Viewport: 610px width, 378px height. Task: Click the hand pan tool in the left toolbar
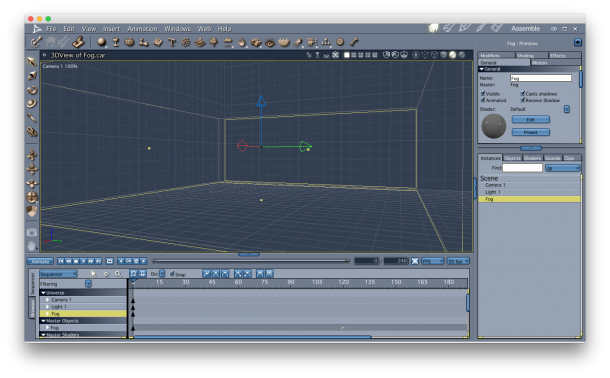click(32, 246)
